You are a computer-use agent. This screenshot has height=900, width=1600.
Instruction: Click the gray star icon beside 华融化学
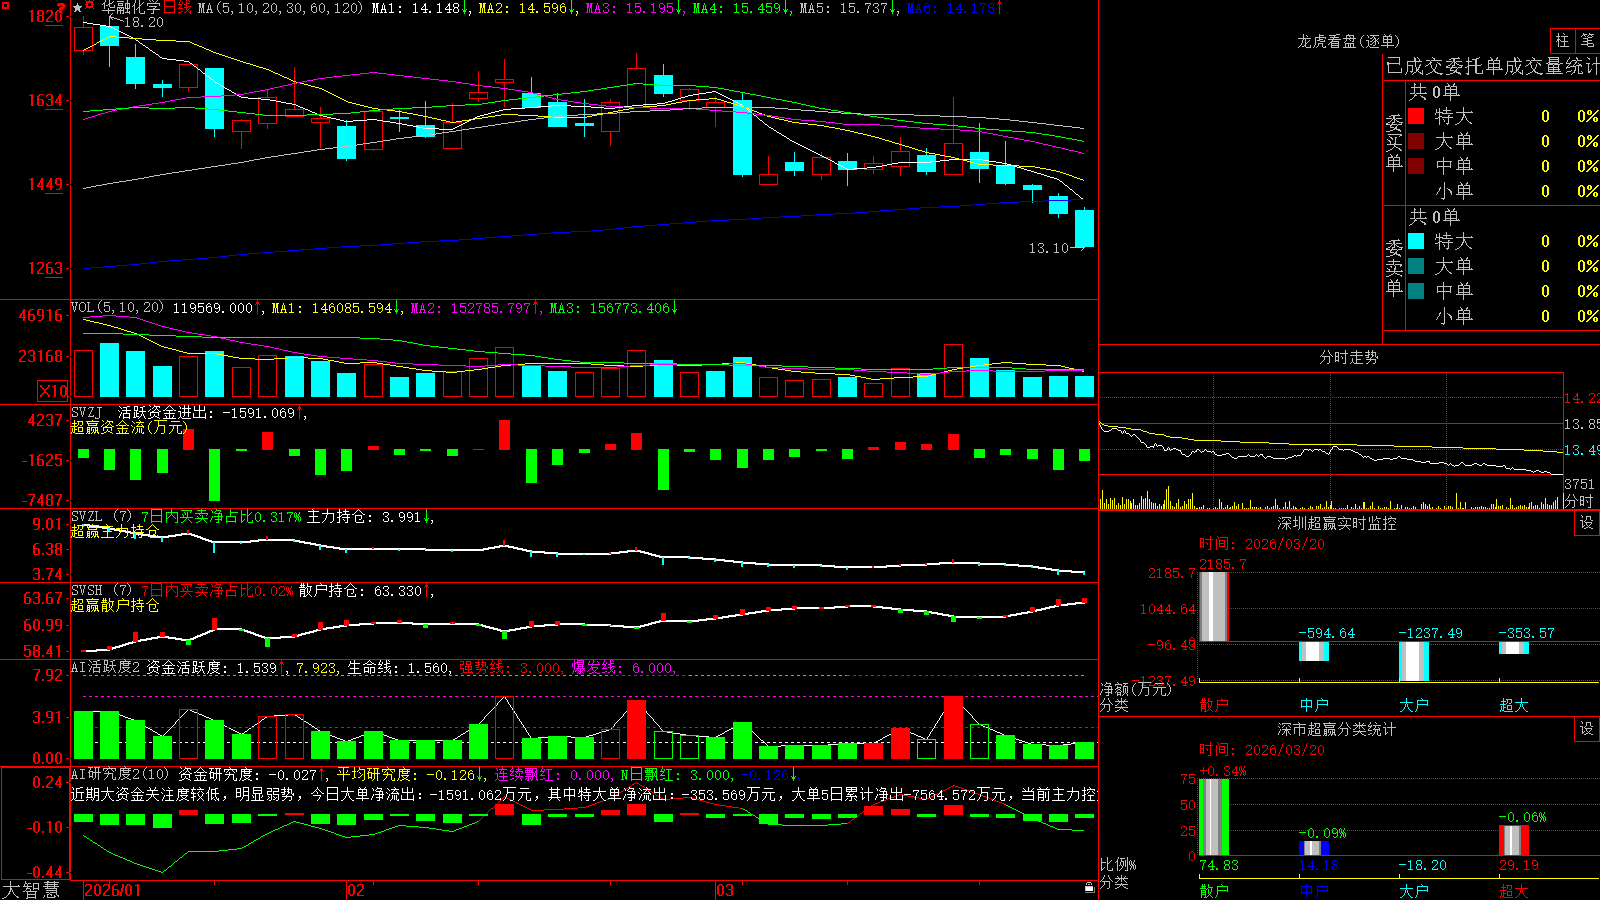coord(78,8)
